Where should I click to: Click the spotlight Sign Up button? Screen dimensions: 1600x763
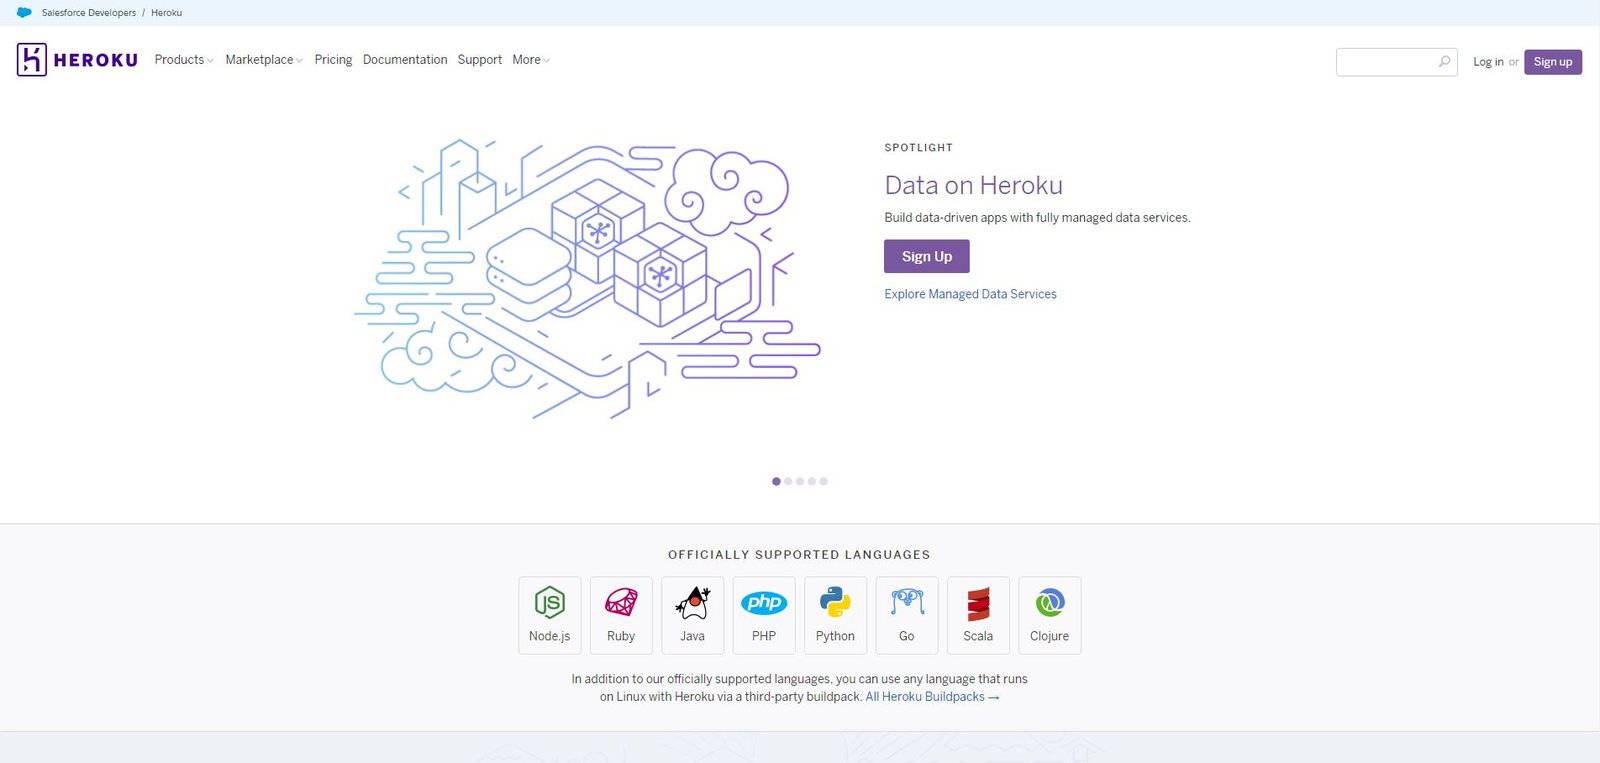click(x=927, y=256)
